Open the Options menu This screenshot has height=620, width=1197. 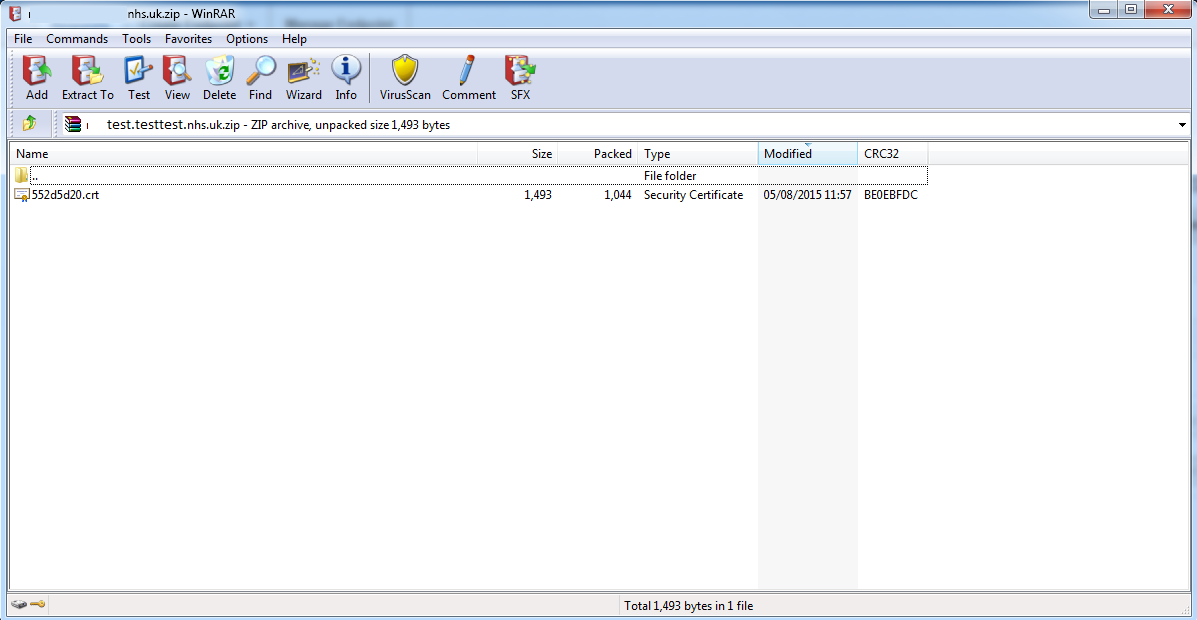click(247, 39)
